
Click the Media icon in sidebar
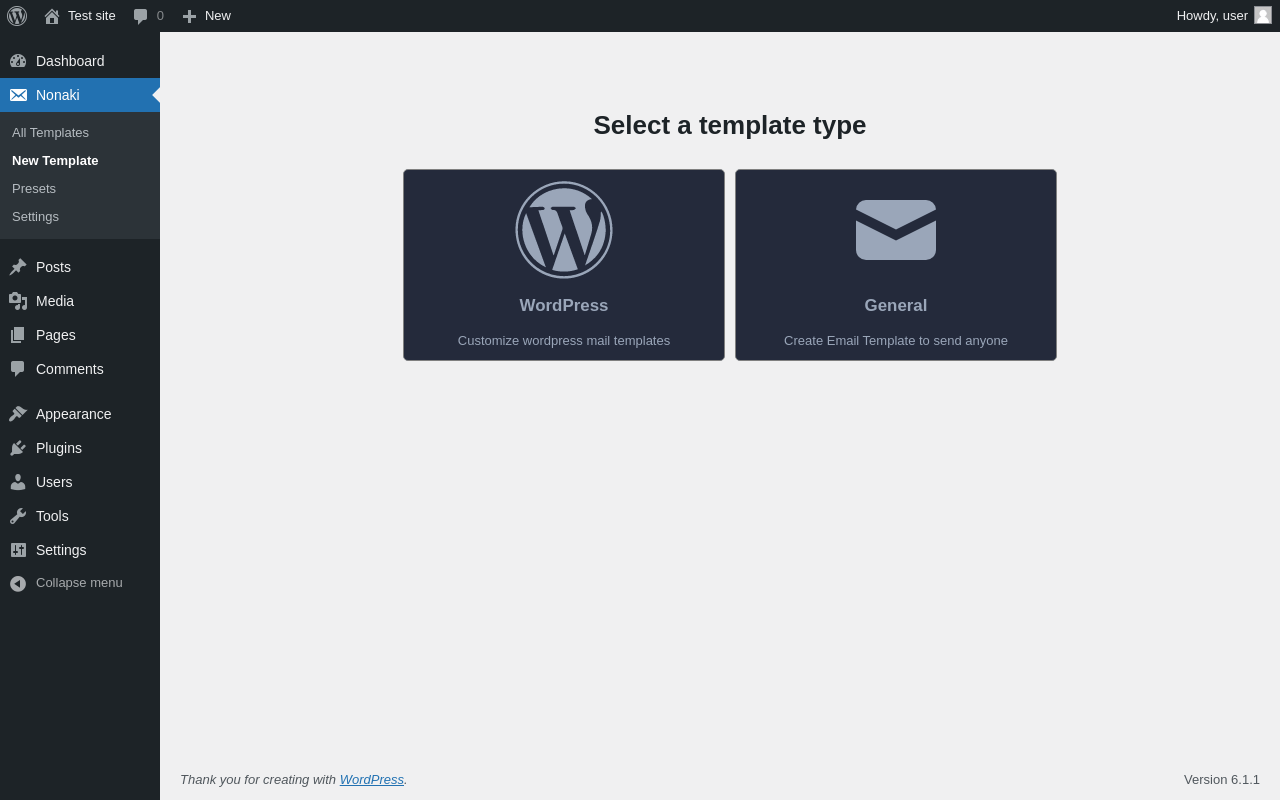click(x=18, y=301)
